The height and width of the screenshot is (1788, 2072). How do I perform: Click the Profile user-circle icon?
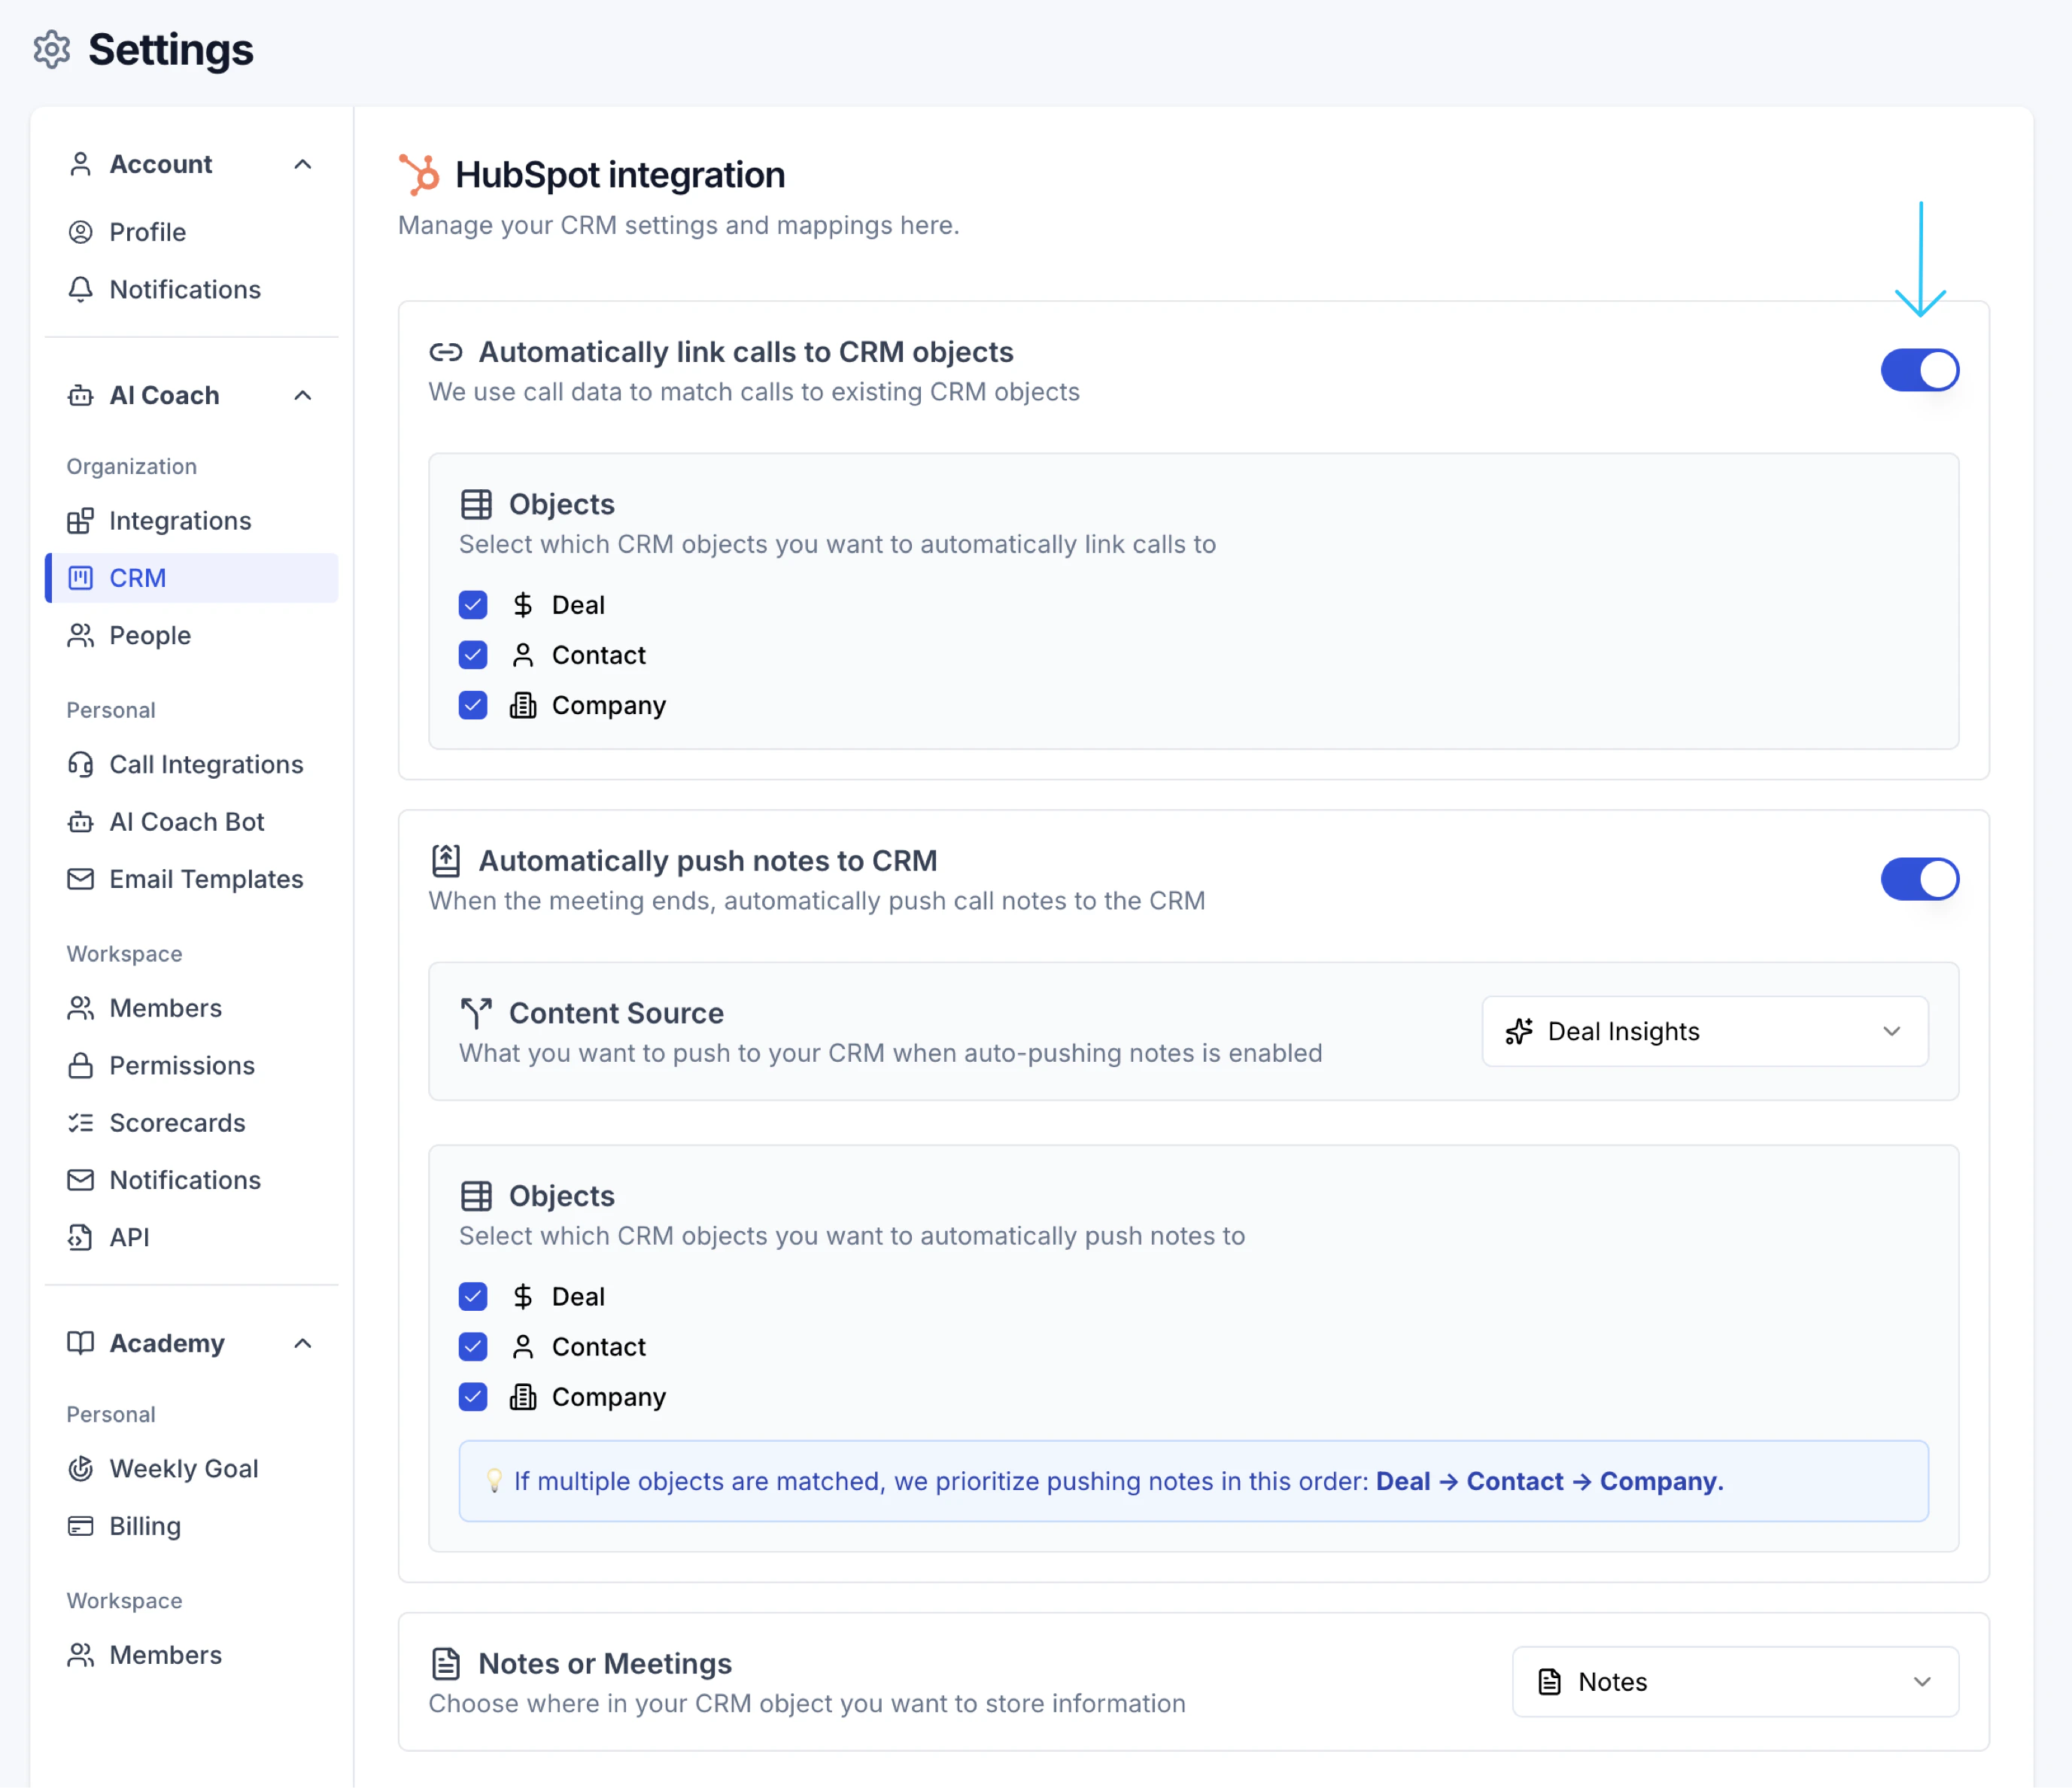(x=81, y=232)
